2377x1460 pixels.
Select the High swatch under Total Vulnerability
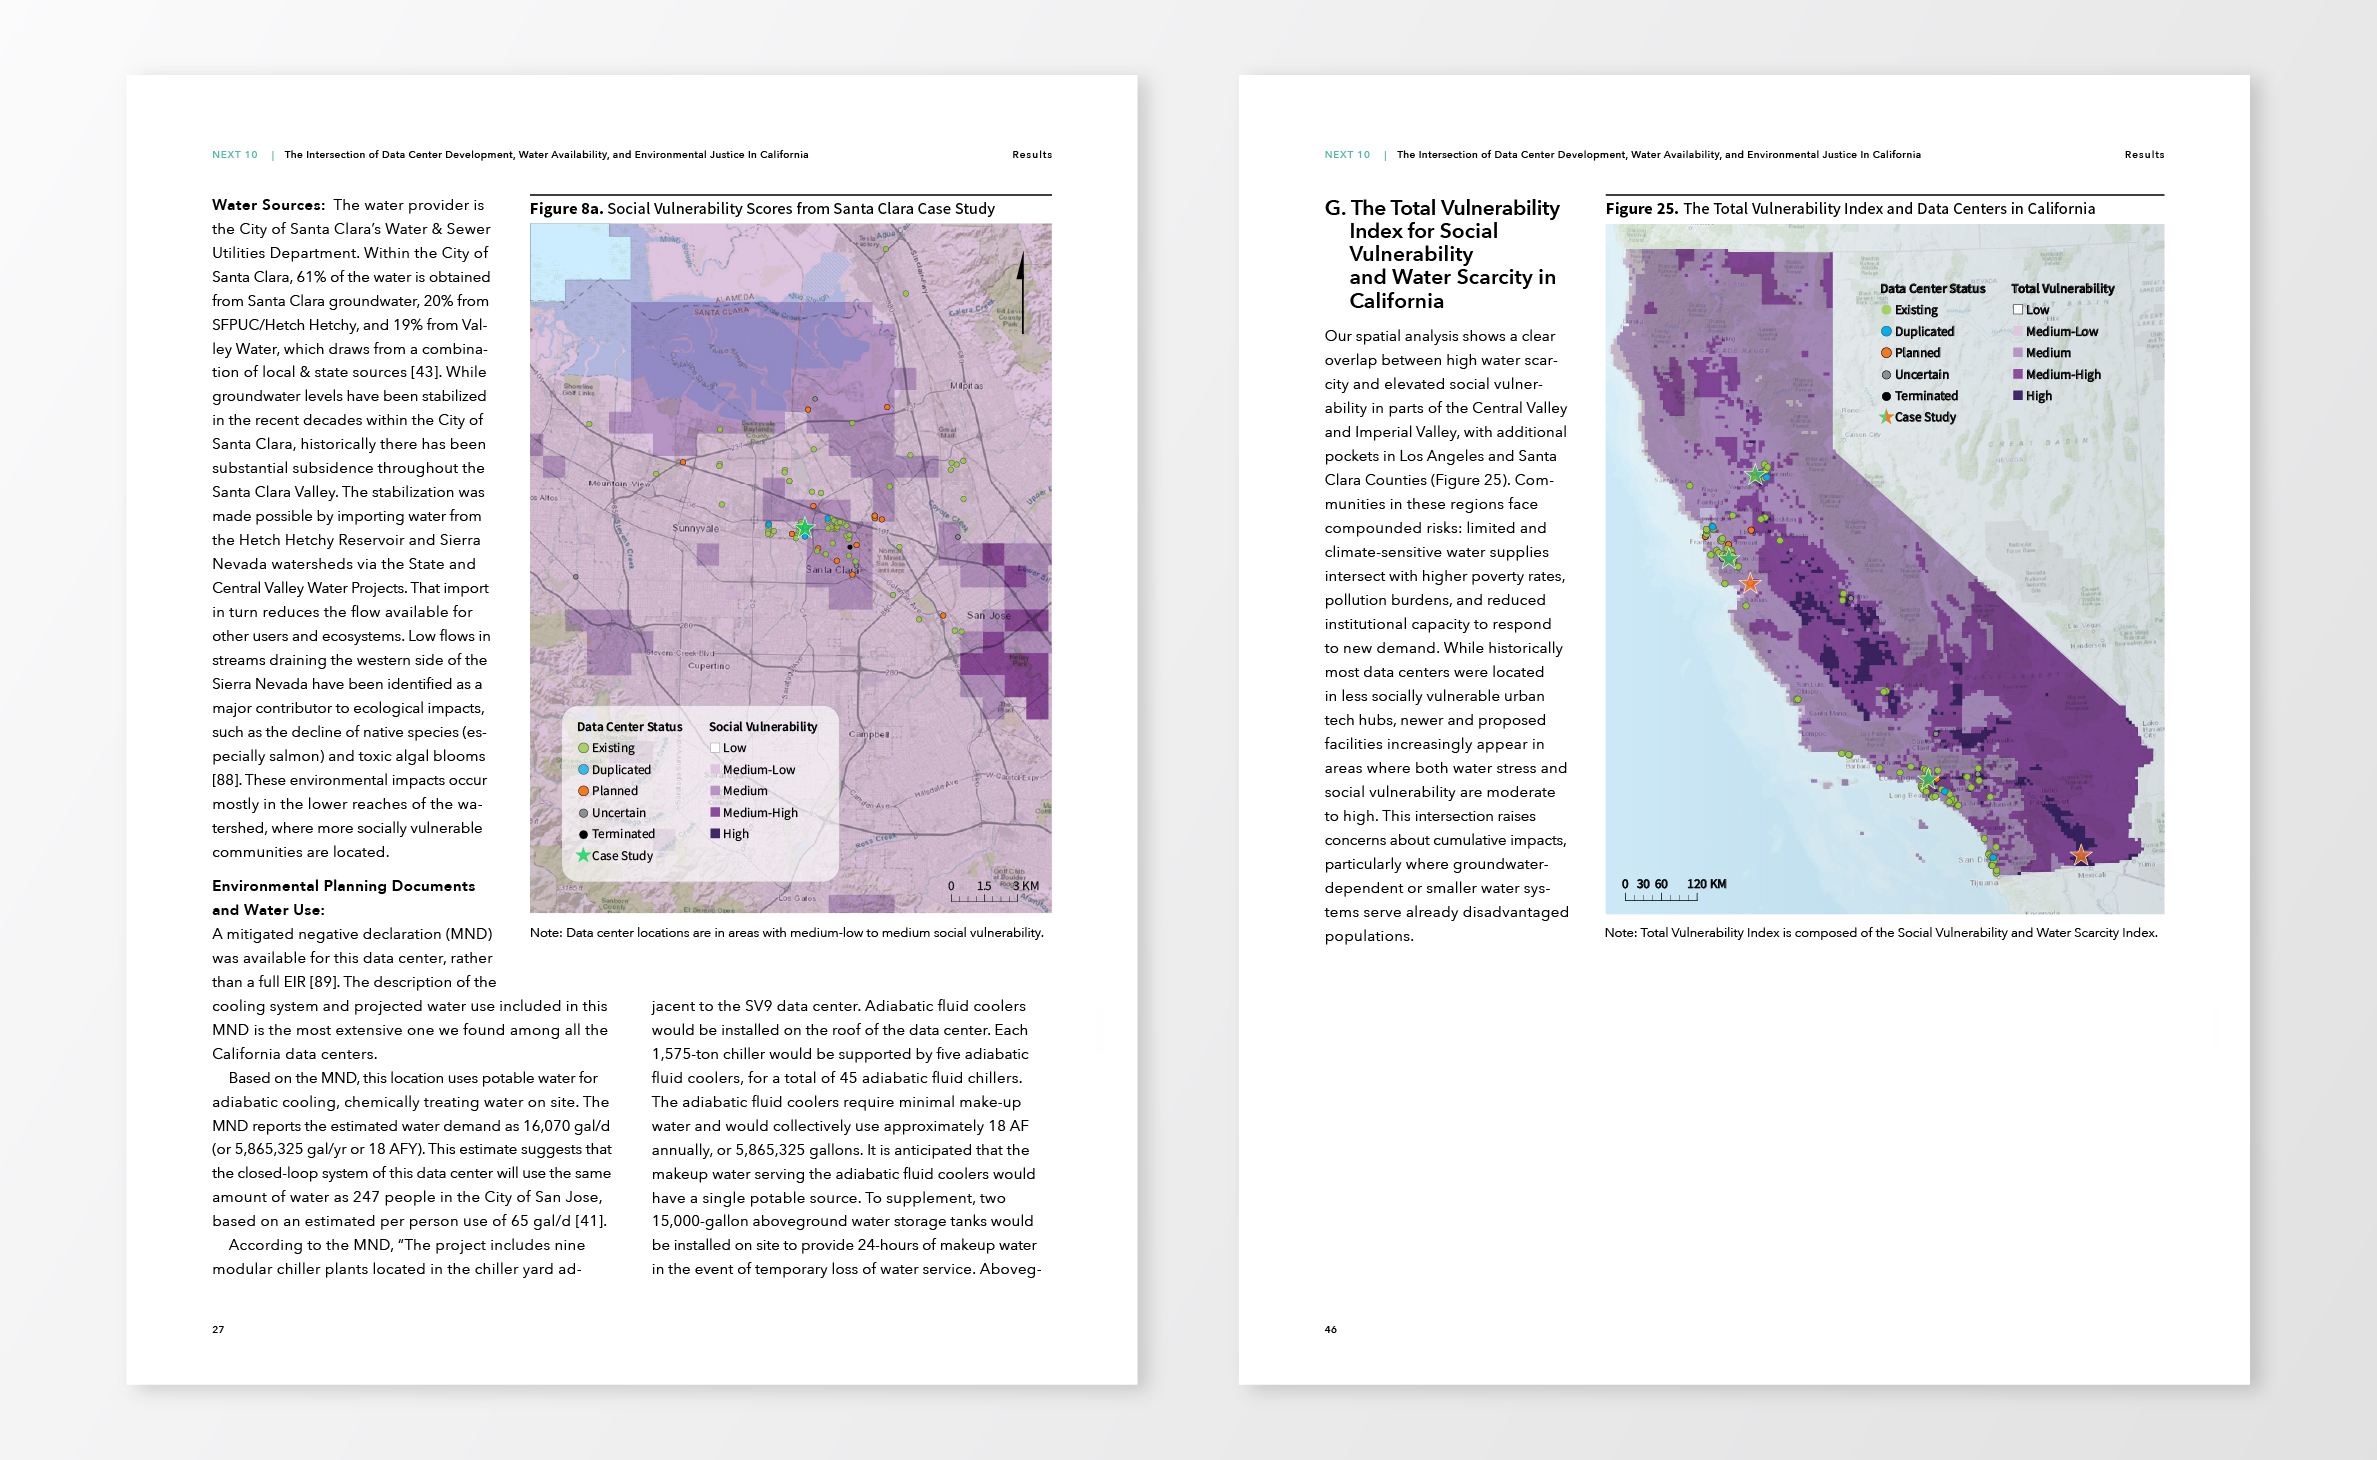point(2018,396)
